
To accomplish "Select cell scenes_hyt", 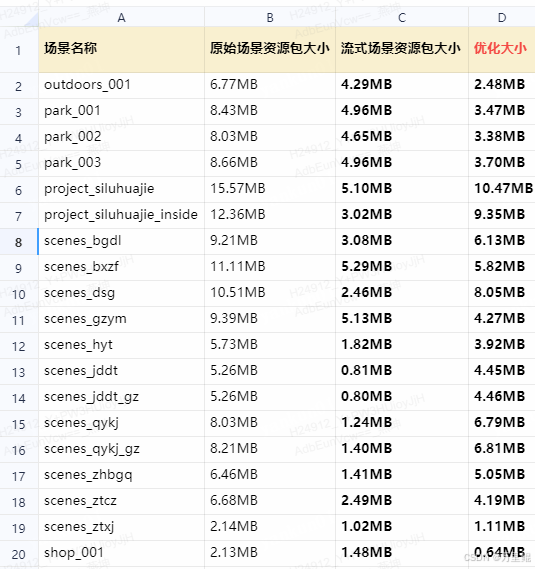I will tap(121, 345).
